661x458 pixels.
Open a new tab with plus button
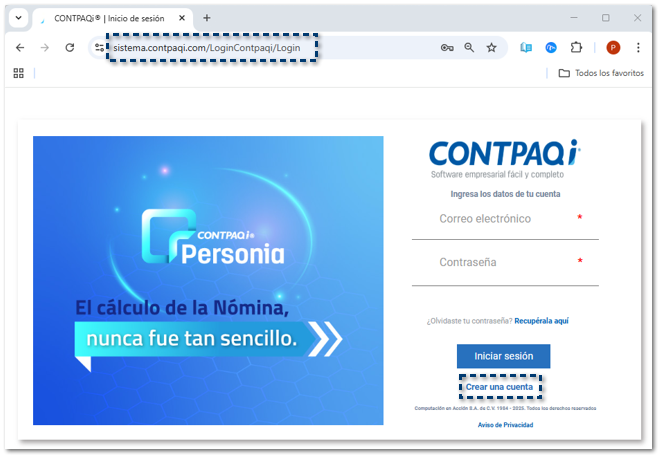coord(207,18)
